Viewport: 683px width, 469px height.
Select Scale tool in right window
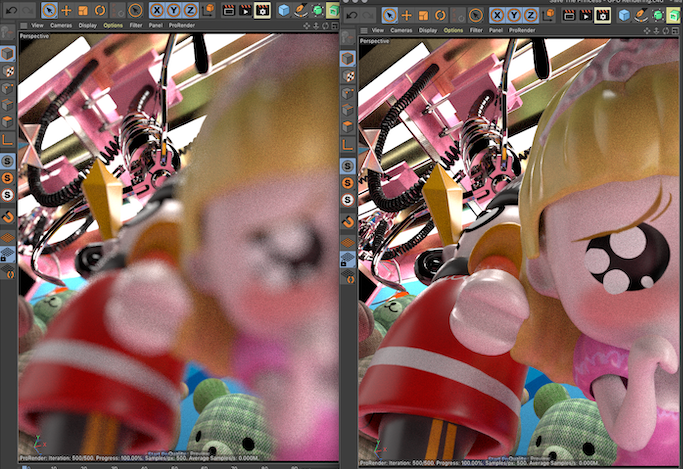tap(423, 15)
